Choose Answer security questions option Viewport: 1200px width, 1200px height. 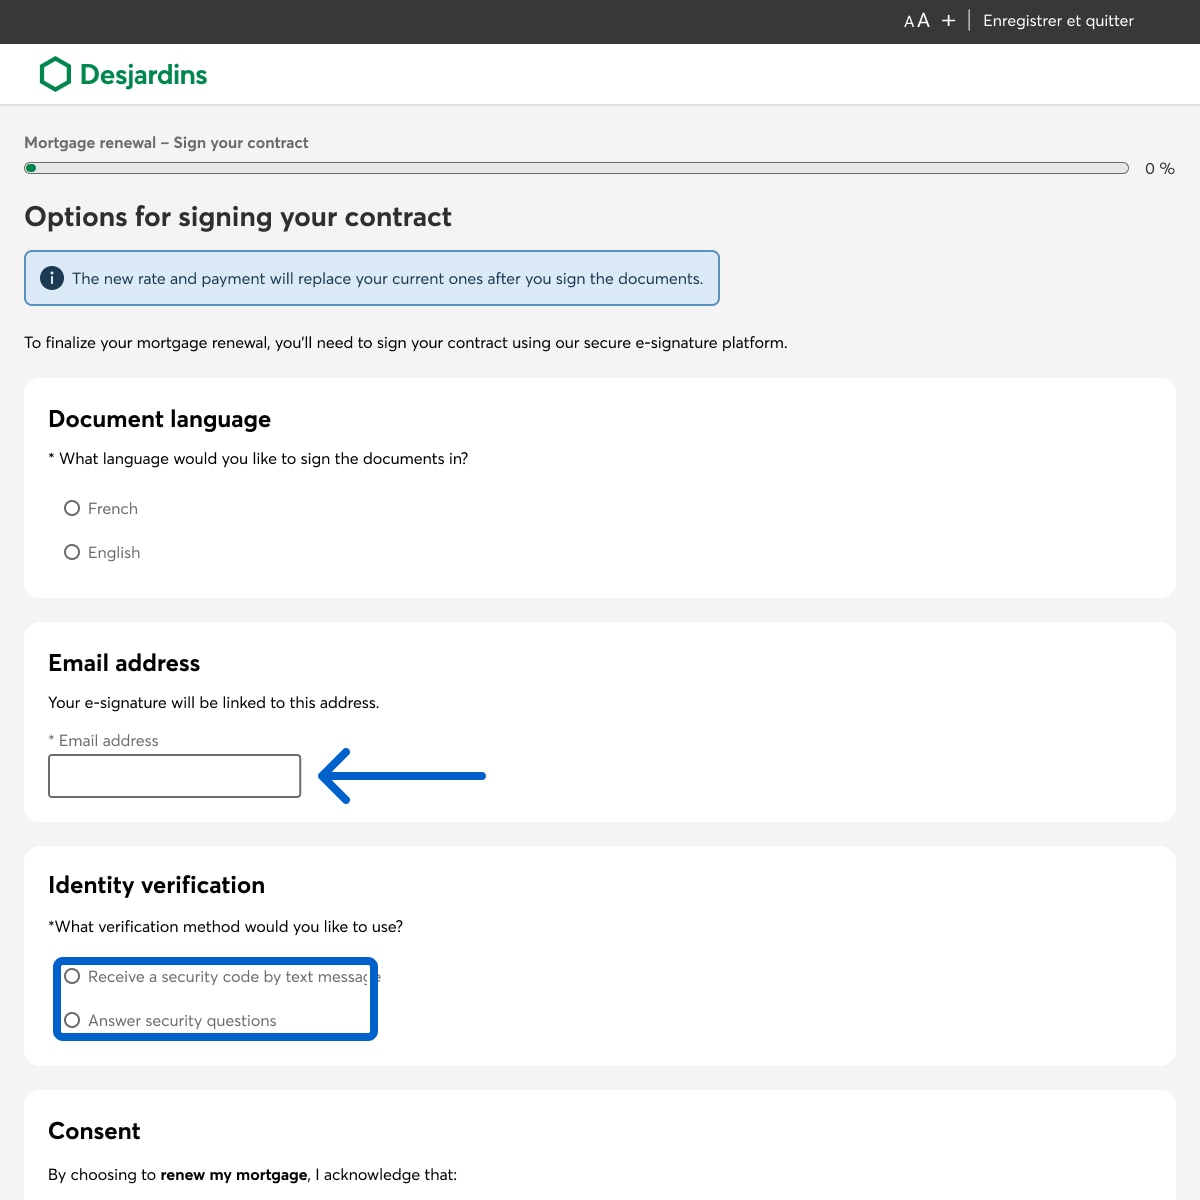(72, 1020)
